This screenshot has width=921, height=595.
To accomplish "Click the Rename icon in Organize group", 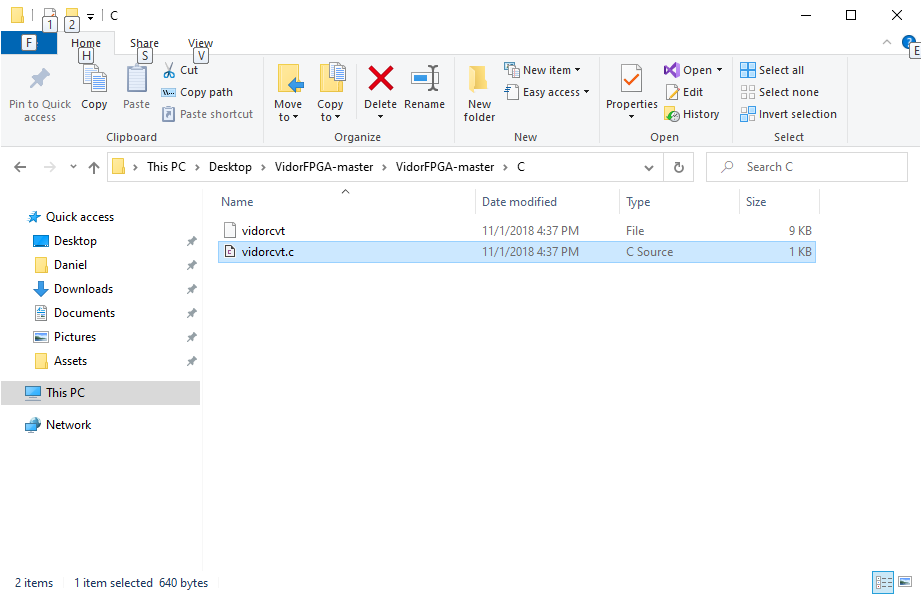I will coord(424,80).
